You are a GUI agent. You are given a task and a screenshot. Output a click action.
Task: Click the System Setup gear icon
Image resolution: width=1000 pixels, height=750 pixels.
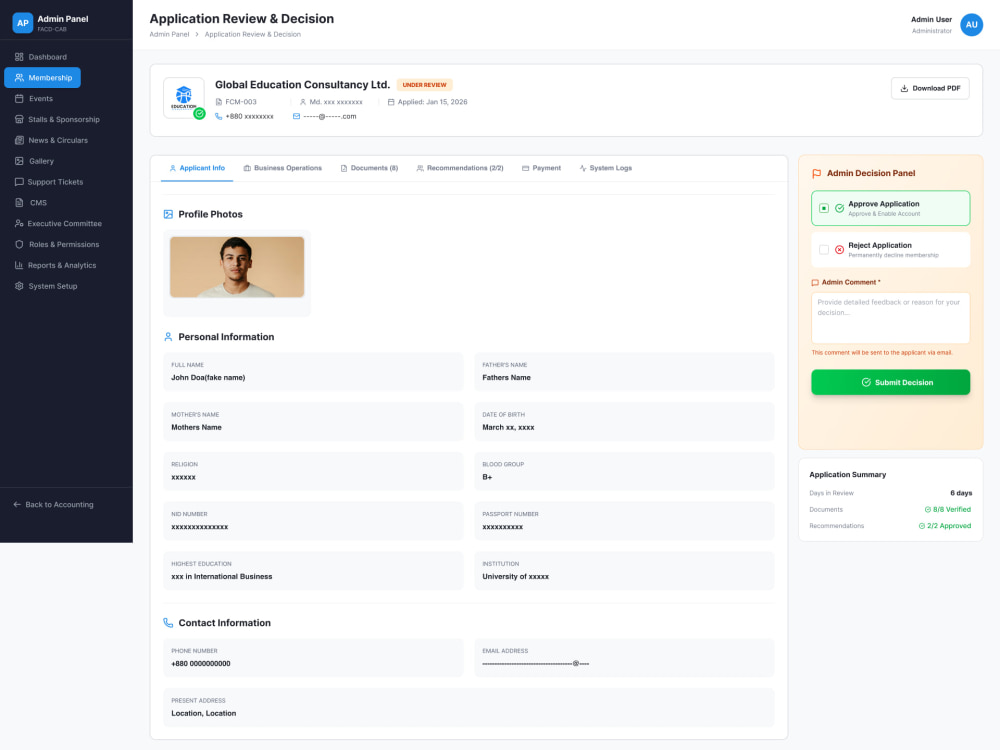19,286
